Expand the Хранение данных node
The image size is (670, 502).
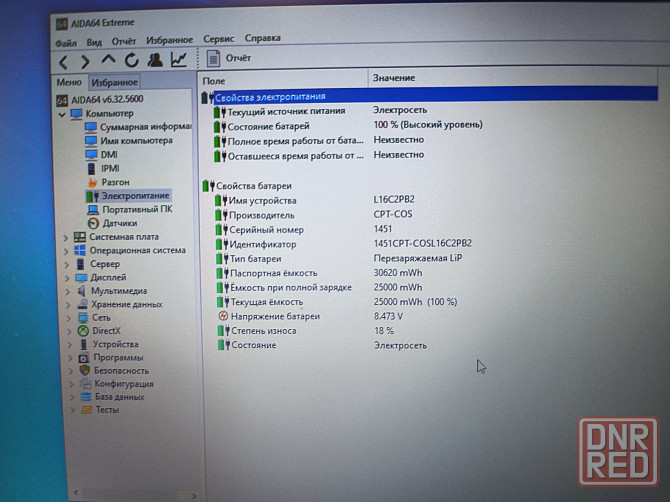click(x=68, y=305)
